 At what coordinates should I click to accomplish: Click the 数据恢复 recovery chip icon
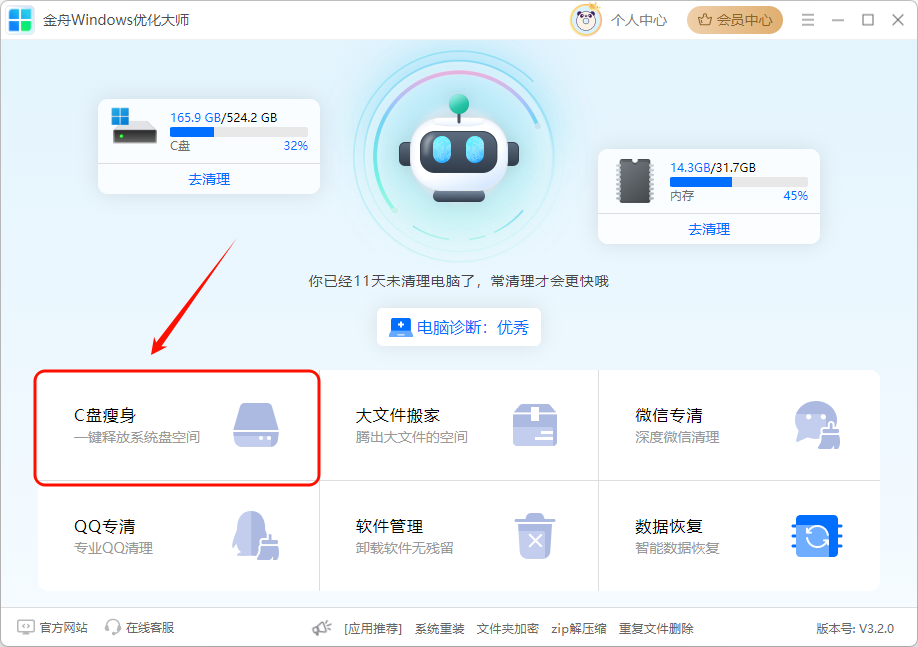(x=817, y=536)
